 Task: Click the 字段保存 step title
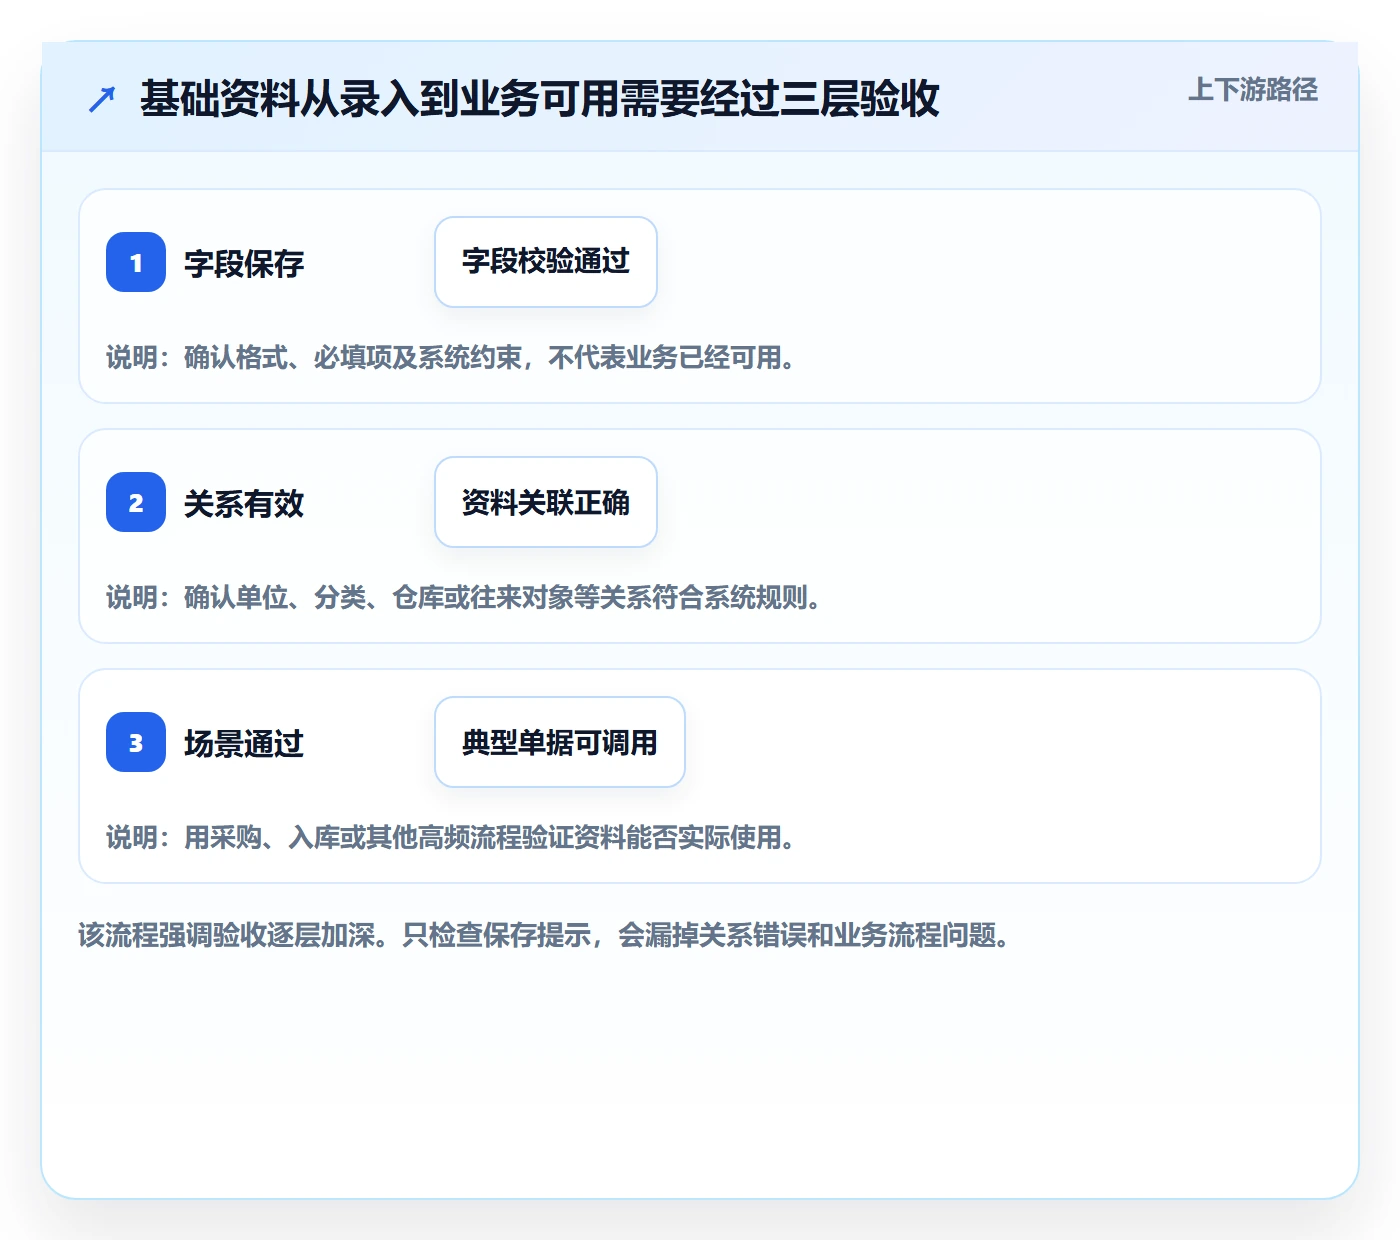coord(244,264)
